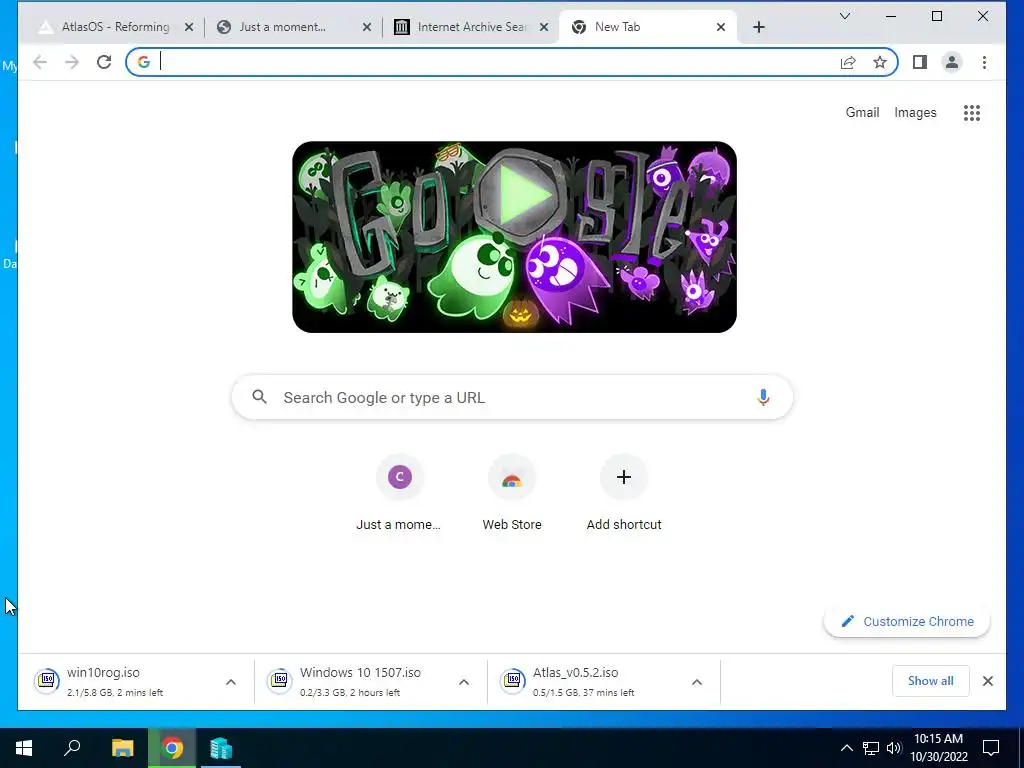Image resolution: width=1024 pixels, height=768 pixels.
Task: Go forward to the next page
Action: coord(72,62)
